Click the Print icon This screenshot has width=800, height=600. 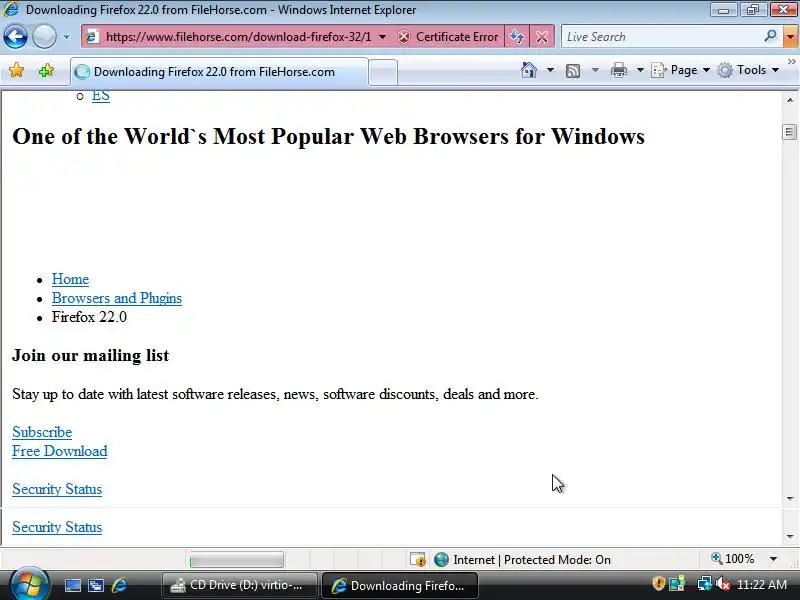click(x=618, y=70)
